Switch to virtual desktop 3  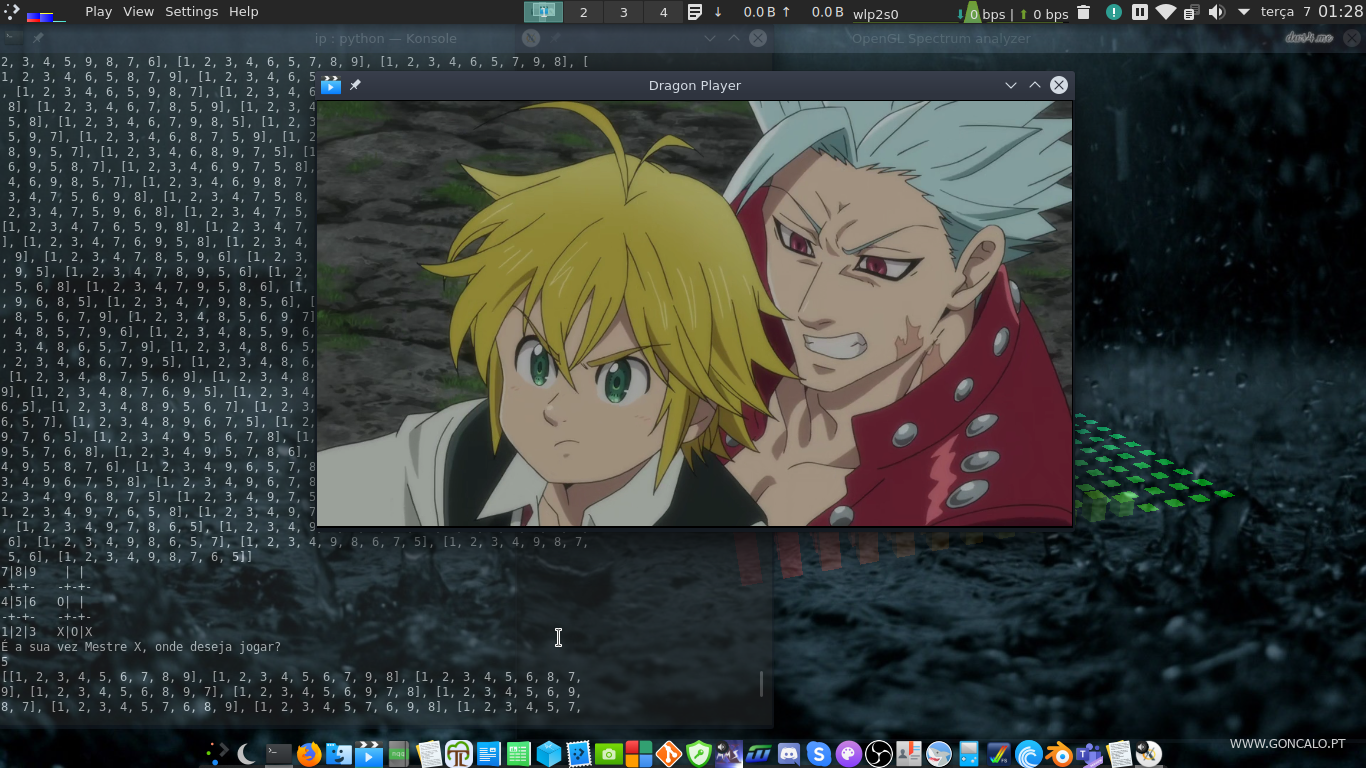[x=624, y=12]
